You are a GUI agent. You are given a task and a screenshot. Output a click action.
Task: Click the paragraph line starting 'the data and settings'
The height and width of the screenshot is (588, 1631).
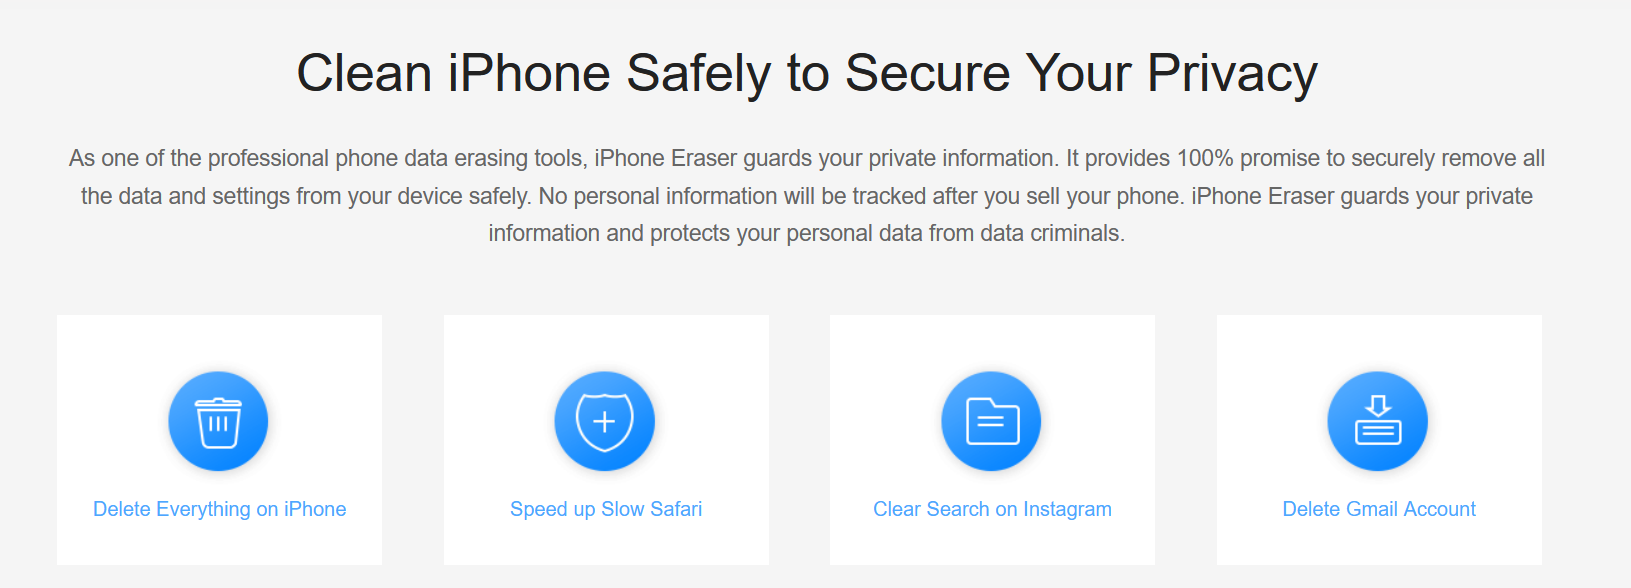(807, 196)
